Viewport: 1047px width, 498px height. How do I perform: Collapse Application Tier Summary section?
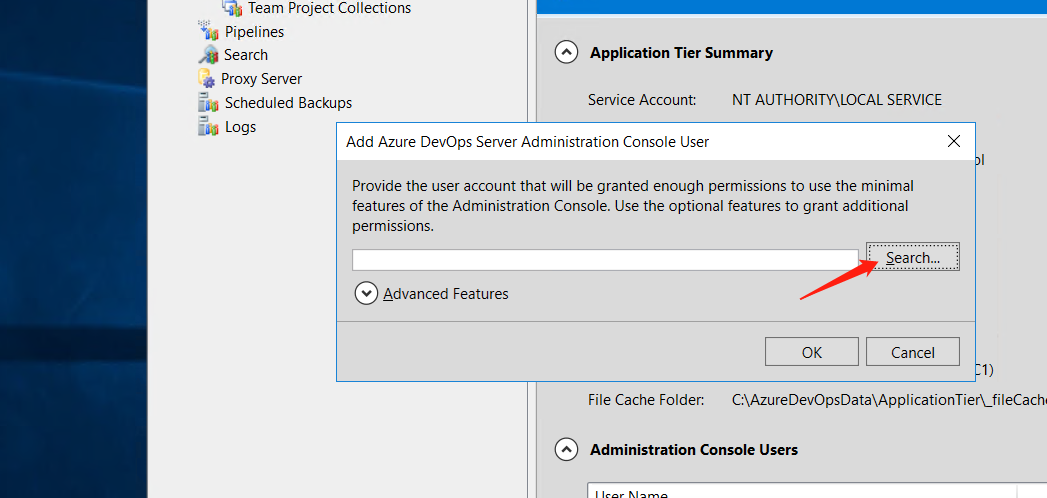566,52
